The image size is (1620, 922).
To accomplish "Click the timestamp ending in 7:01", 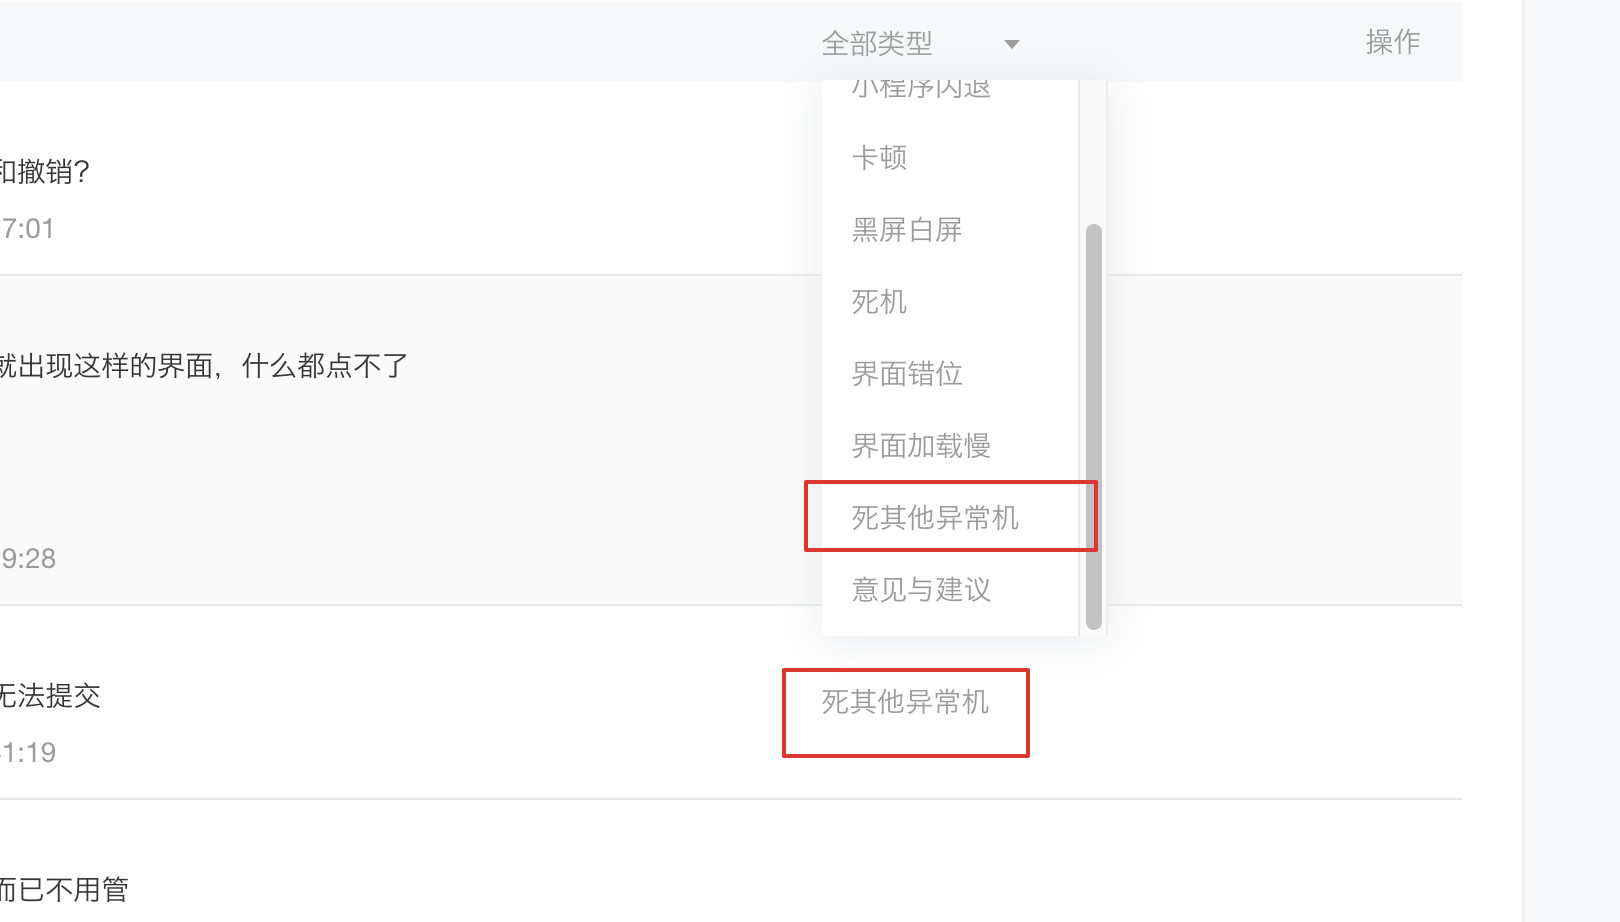I will point(28,229).
